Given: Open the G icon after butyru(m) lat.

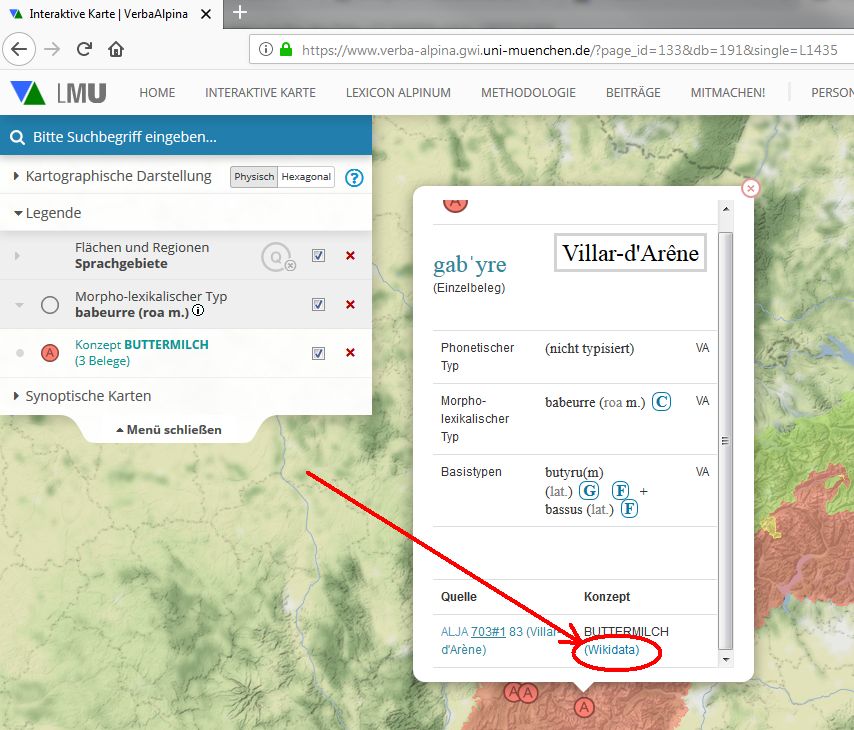Looking at the screenshot, I should pyautogui.click(x=589, y=491).
